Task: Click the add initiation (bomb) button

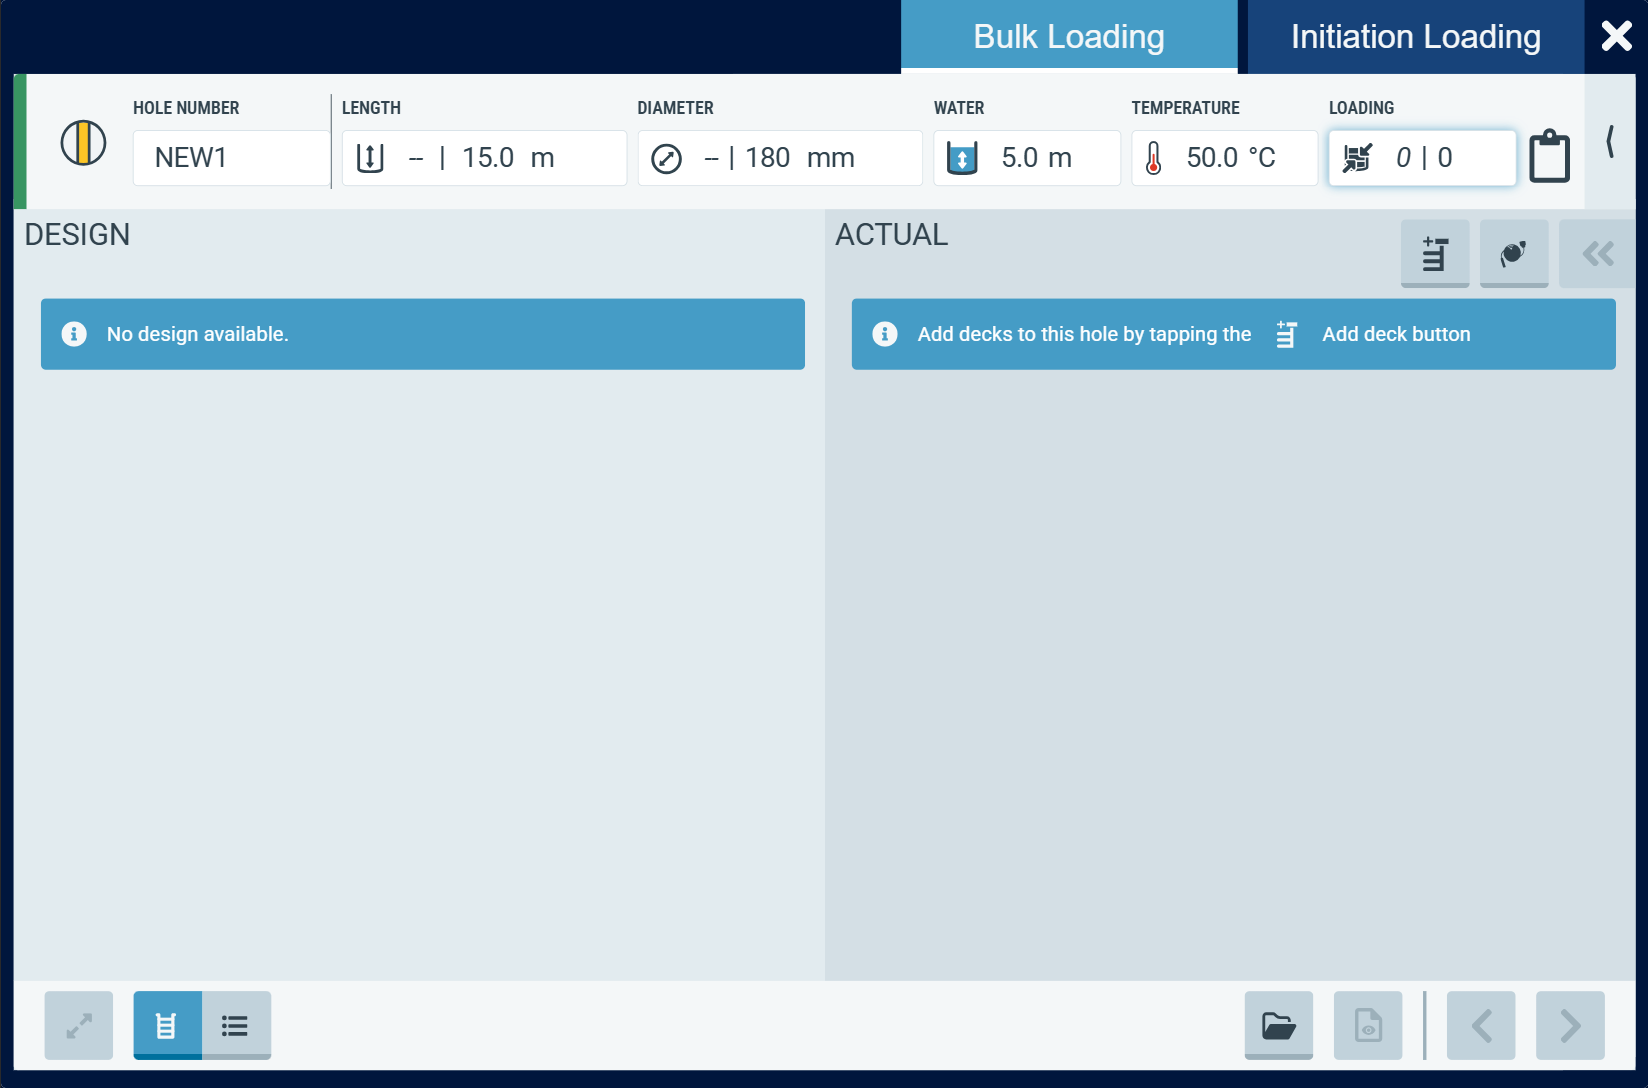Action: (1514, 254)
